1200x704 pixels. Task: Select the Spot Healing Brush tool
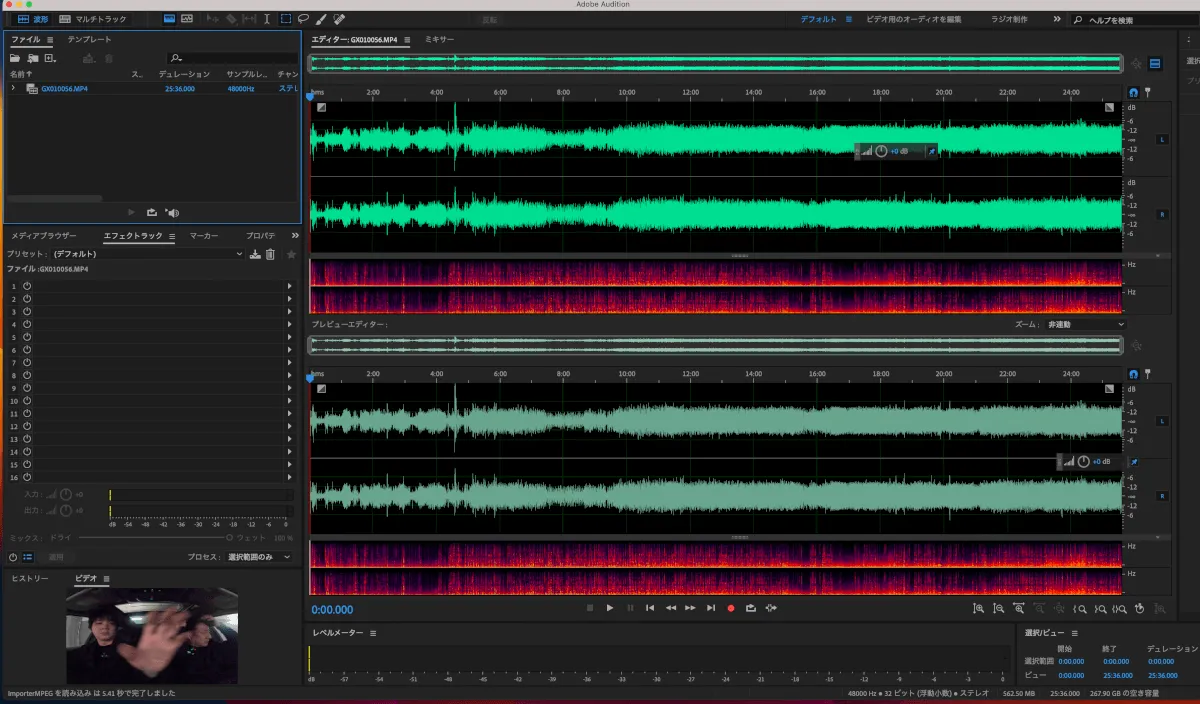339,19
